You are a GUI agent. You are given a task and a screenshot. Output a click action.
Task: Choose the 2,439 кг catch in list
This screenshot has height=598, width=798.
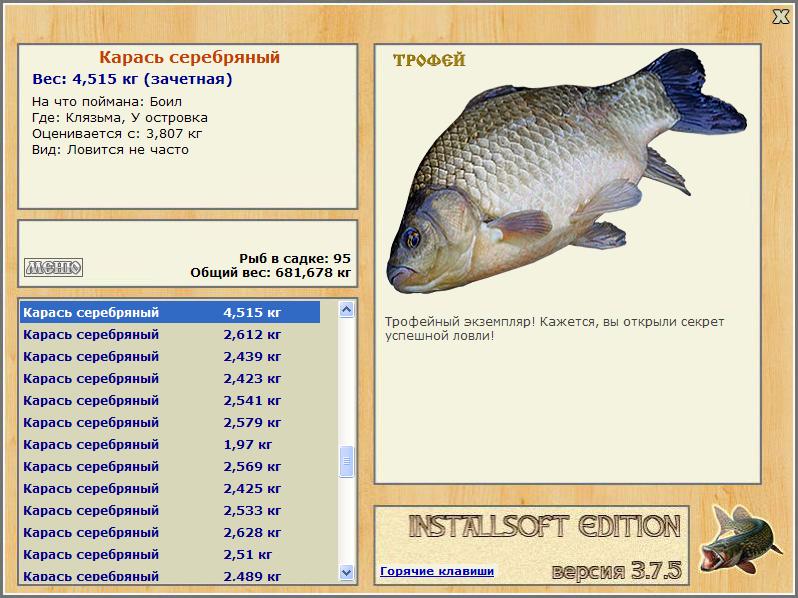(x=170, y=356)
